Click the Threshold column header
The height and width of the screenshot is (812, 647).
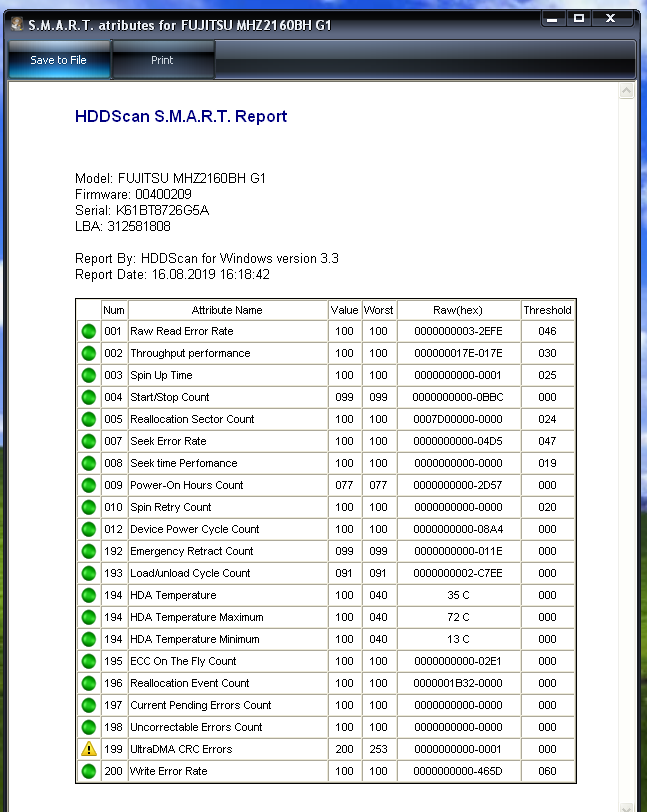pos(547,310)
